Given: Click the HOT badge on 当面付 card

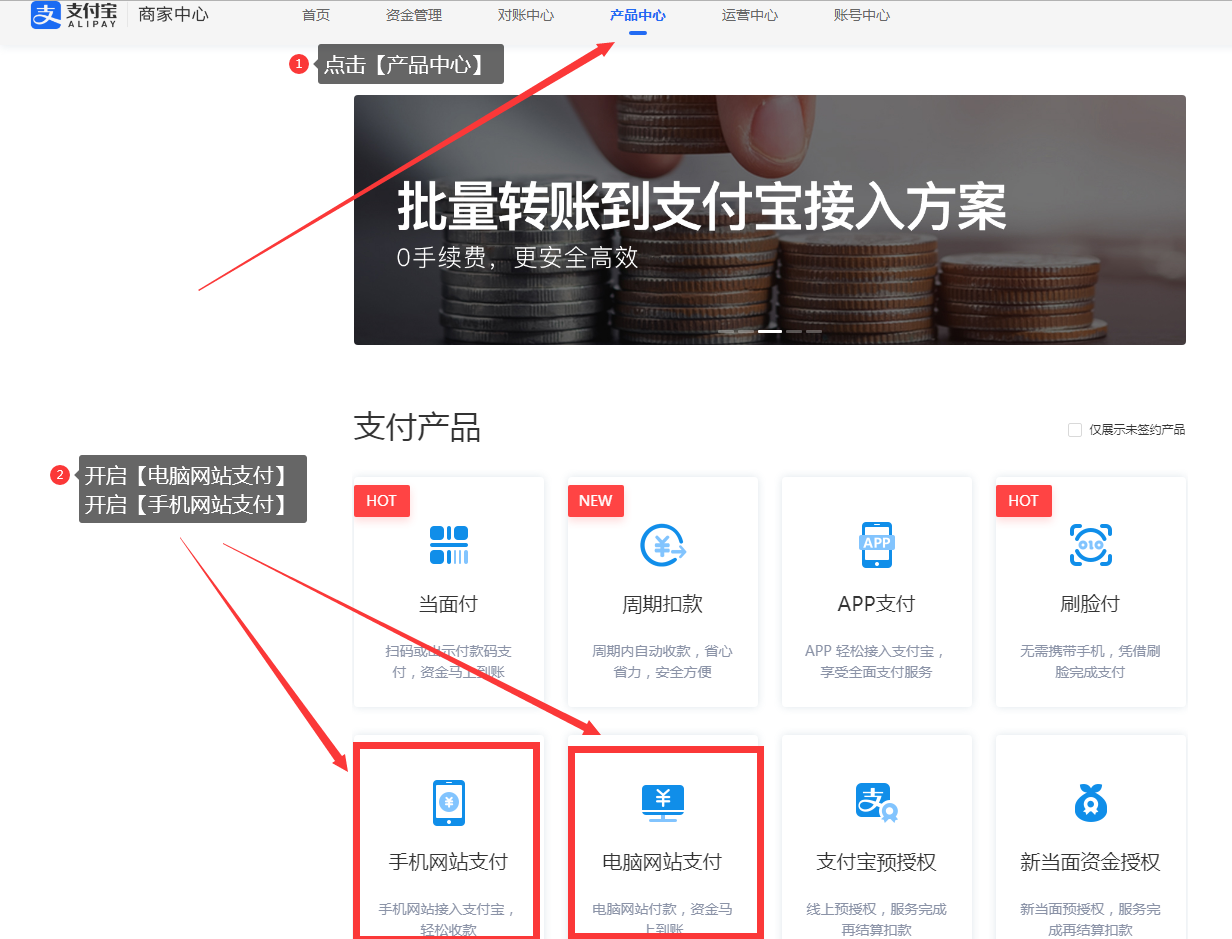Looking at the screenshot, I should coord(382,501).
